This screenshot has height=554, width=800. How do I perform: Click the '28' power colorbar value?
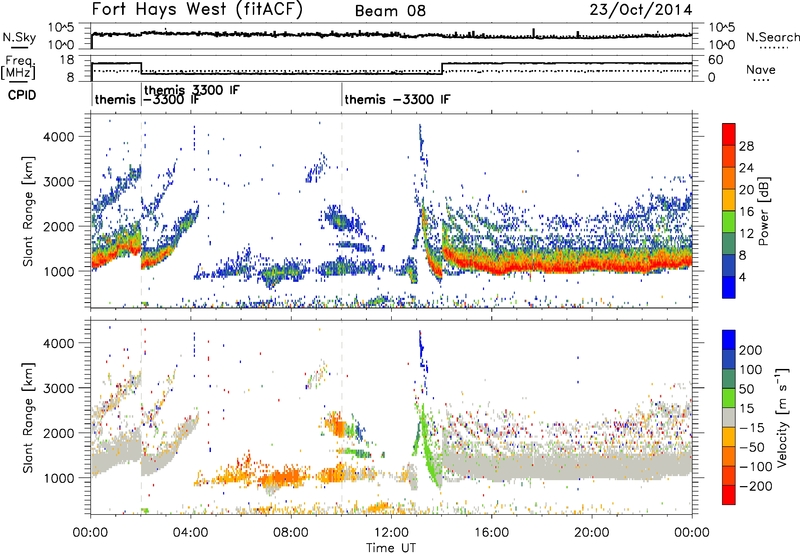point(746,146)
